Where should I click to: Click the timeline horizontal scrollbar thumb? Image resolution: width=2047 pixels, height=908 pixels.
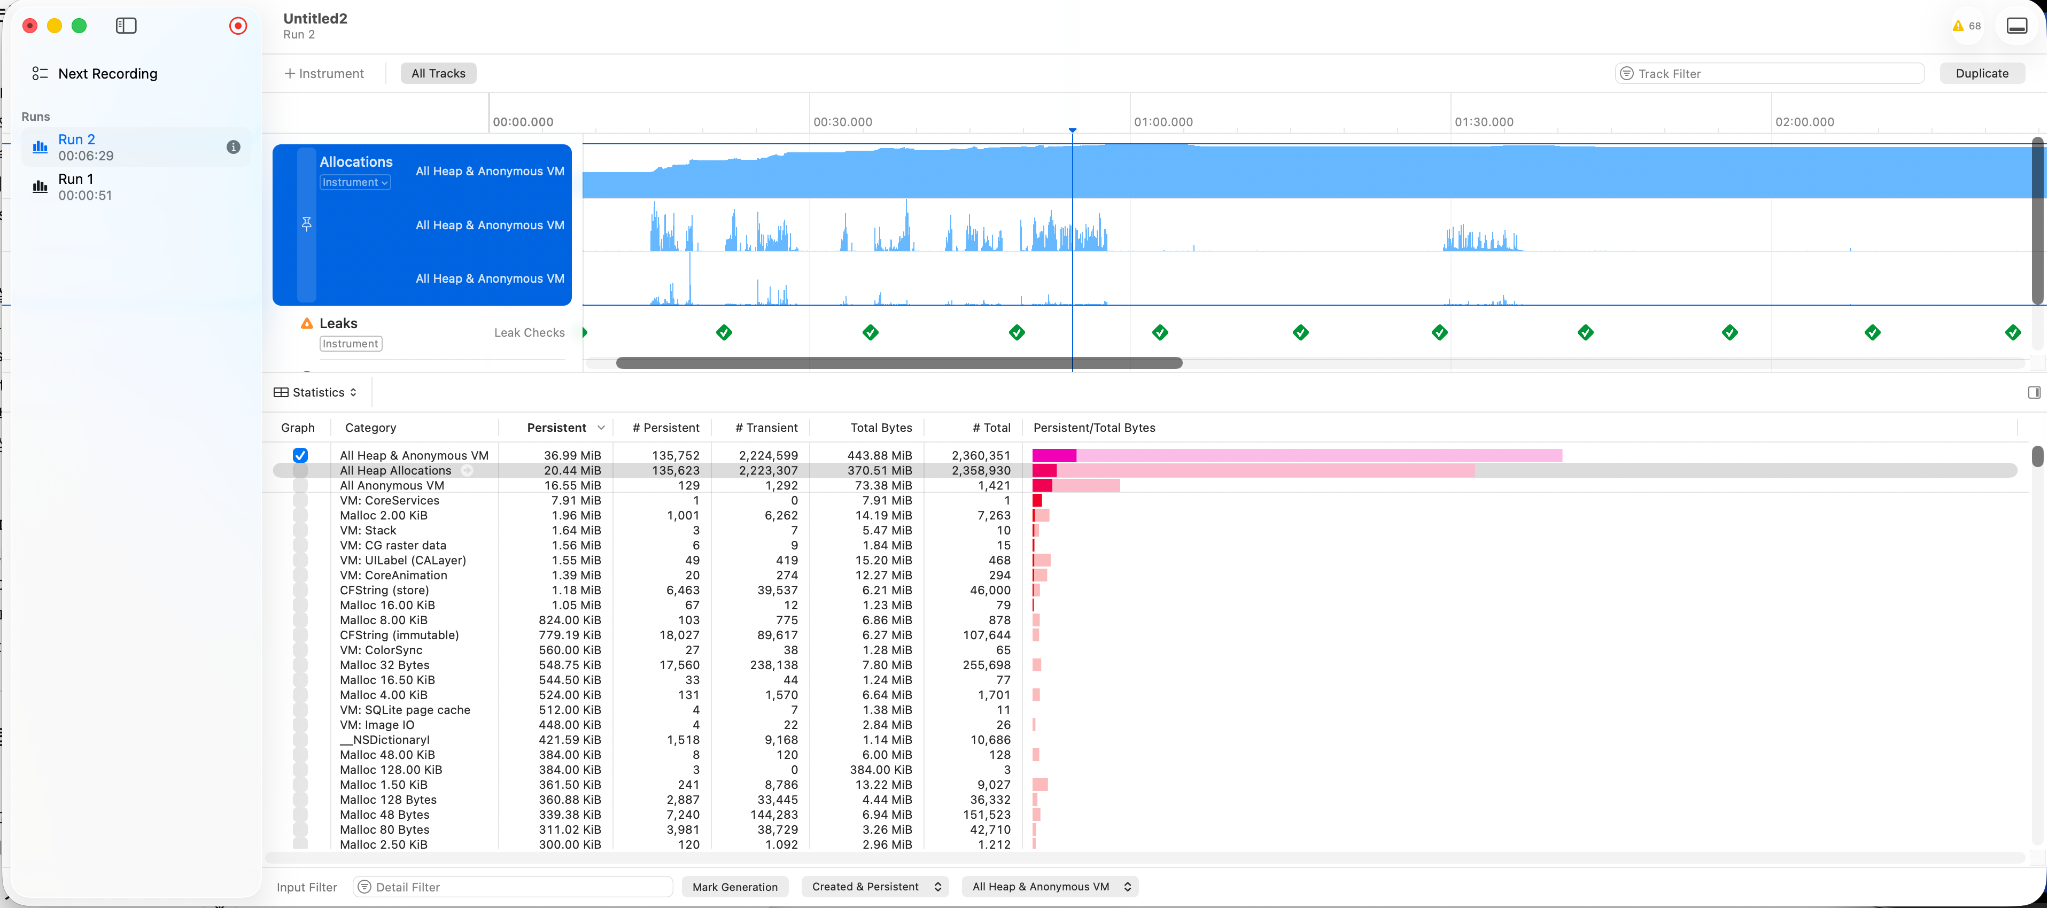click(899, 363)
